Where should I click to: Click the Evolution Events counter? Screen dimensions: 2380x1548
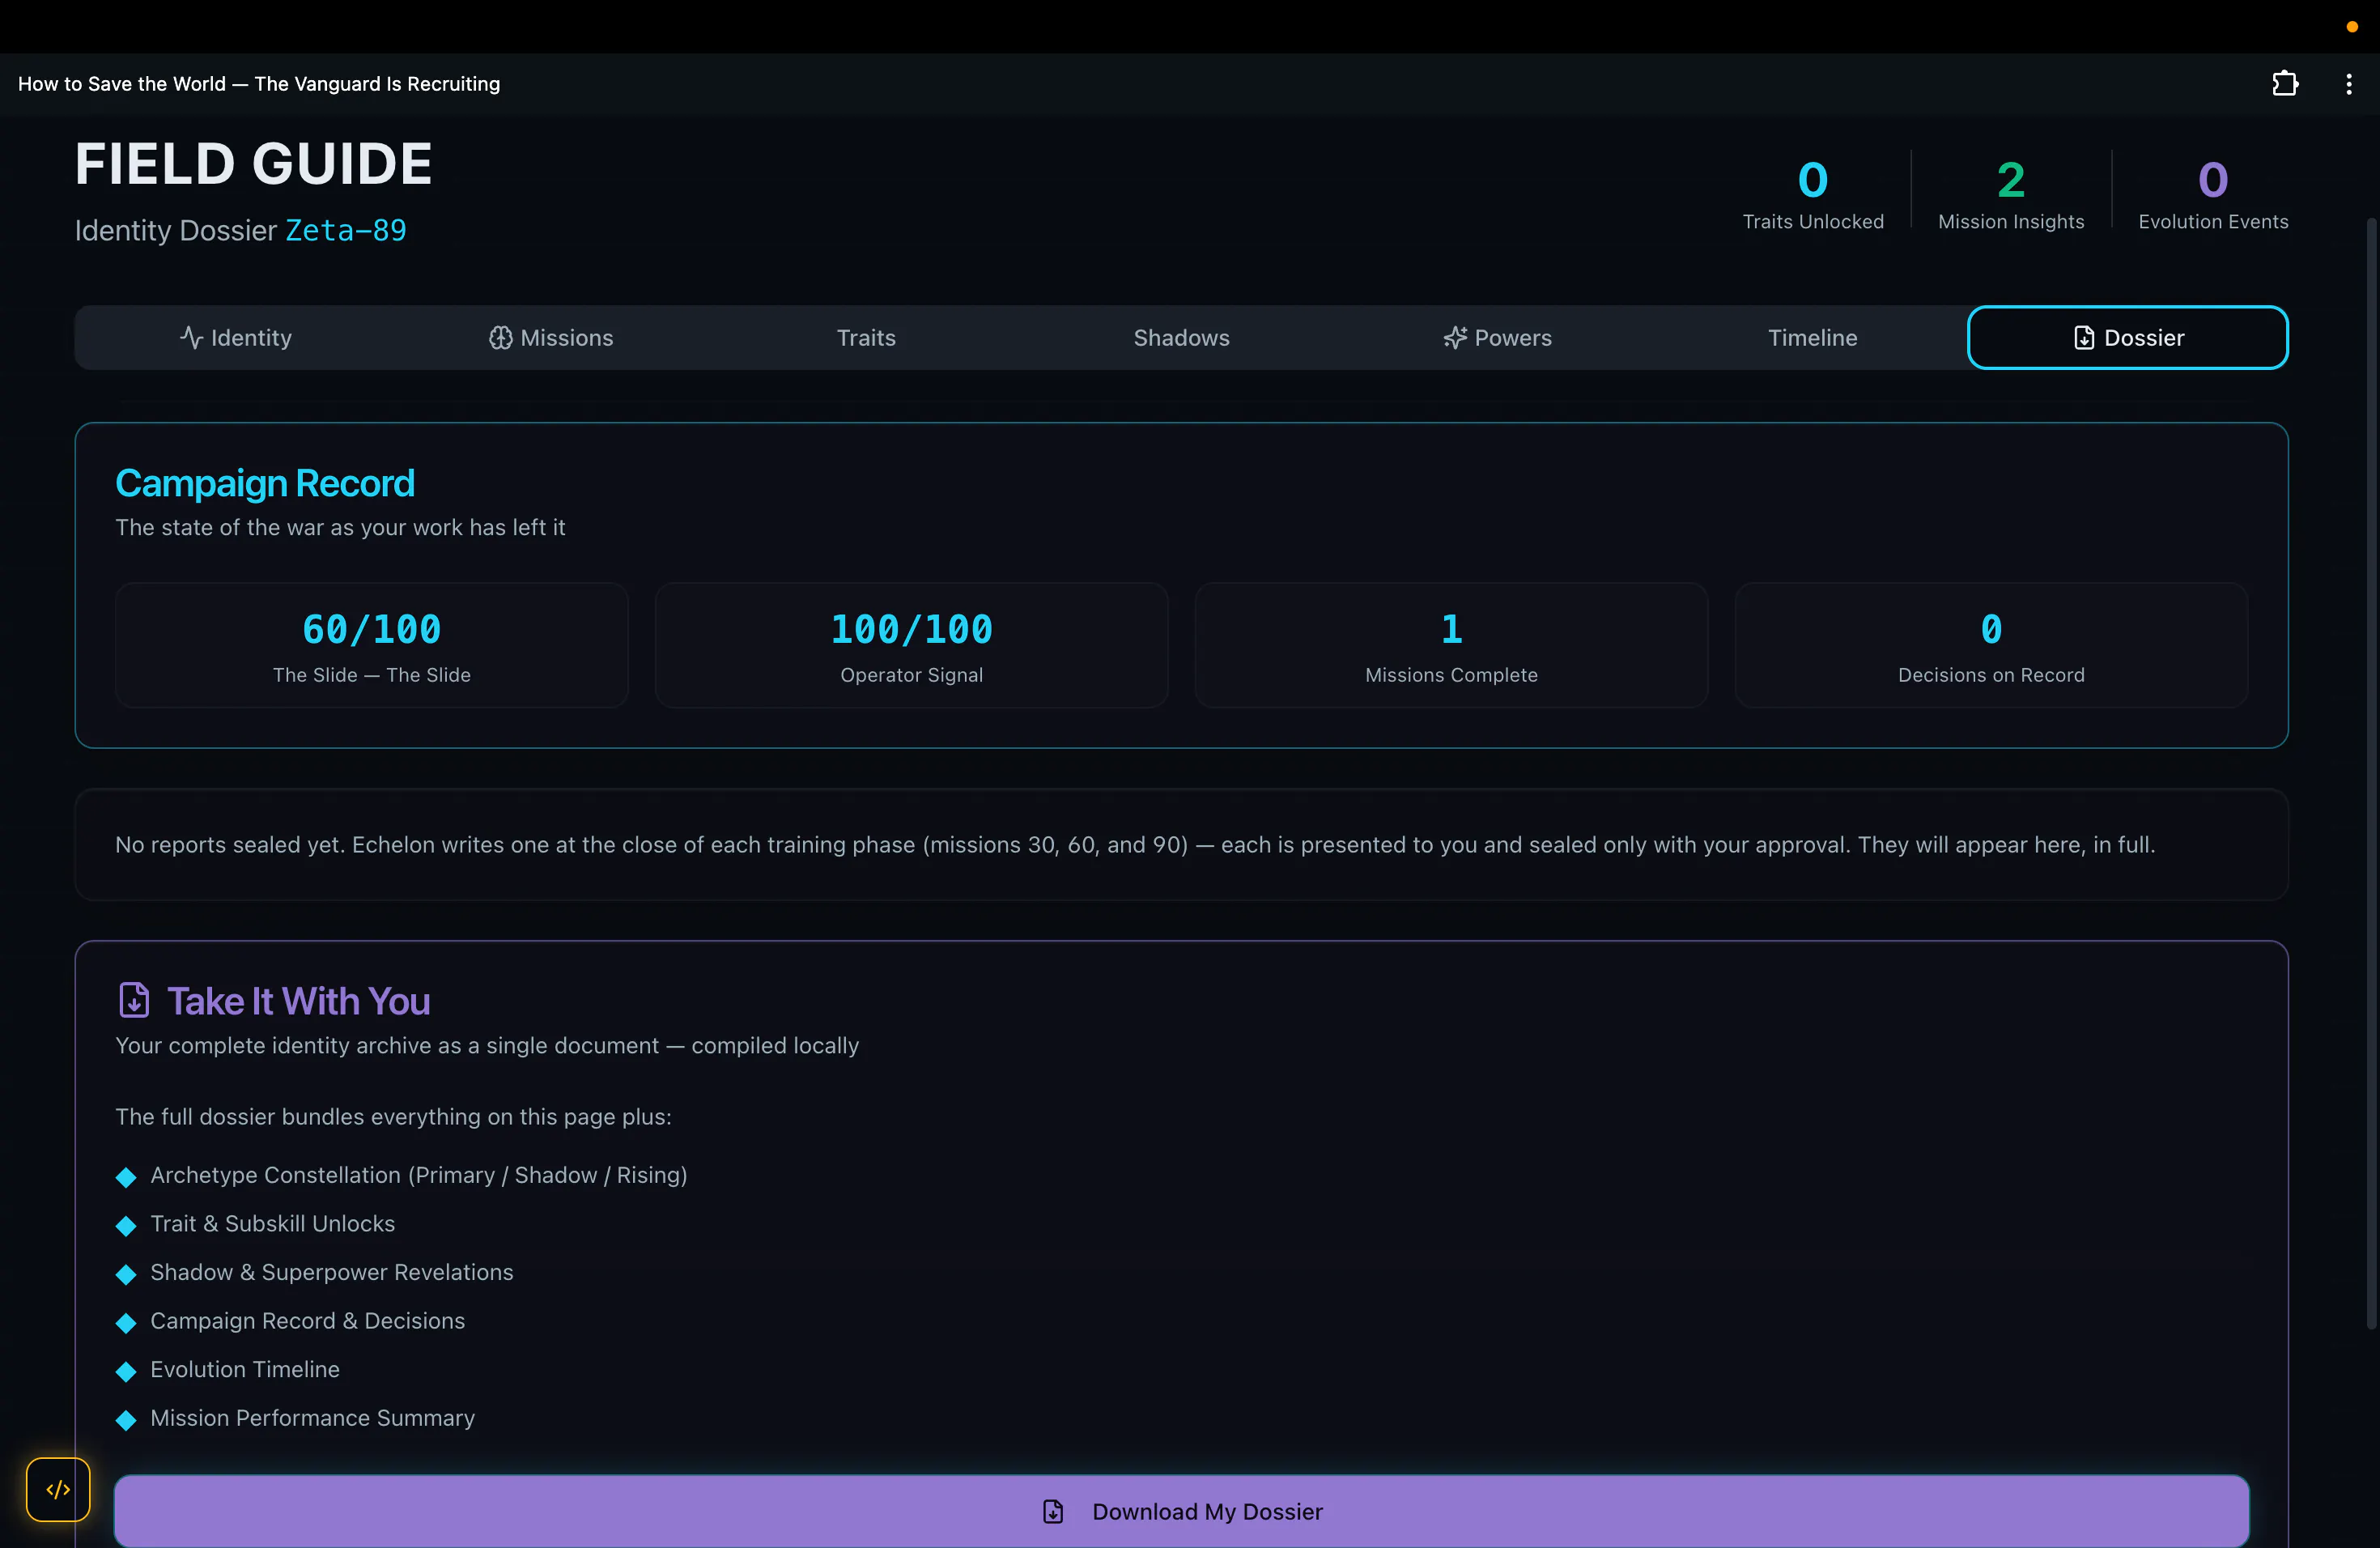click(2213, 194)
